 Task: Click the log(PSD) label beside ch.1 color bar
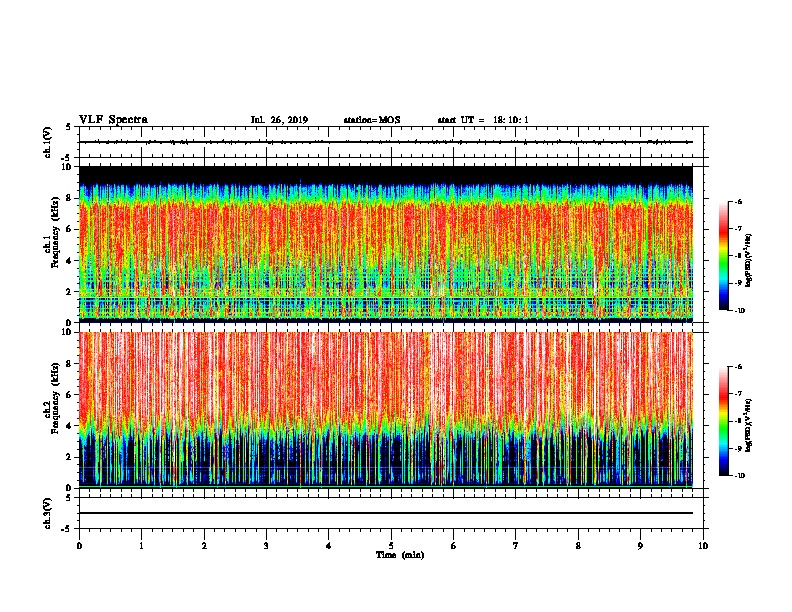pyautogui.click(x=749, y=261)
